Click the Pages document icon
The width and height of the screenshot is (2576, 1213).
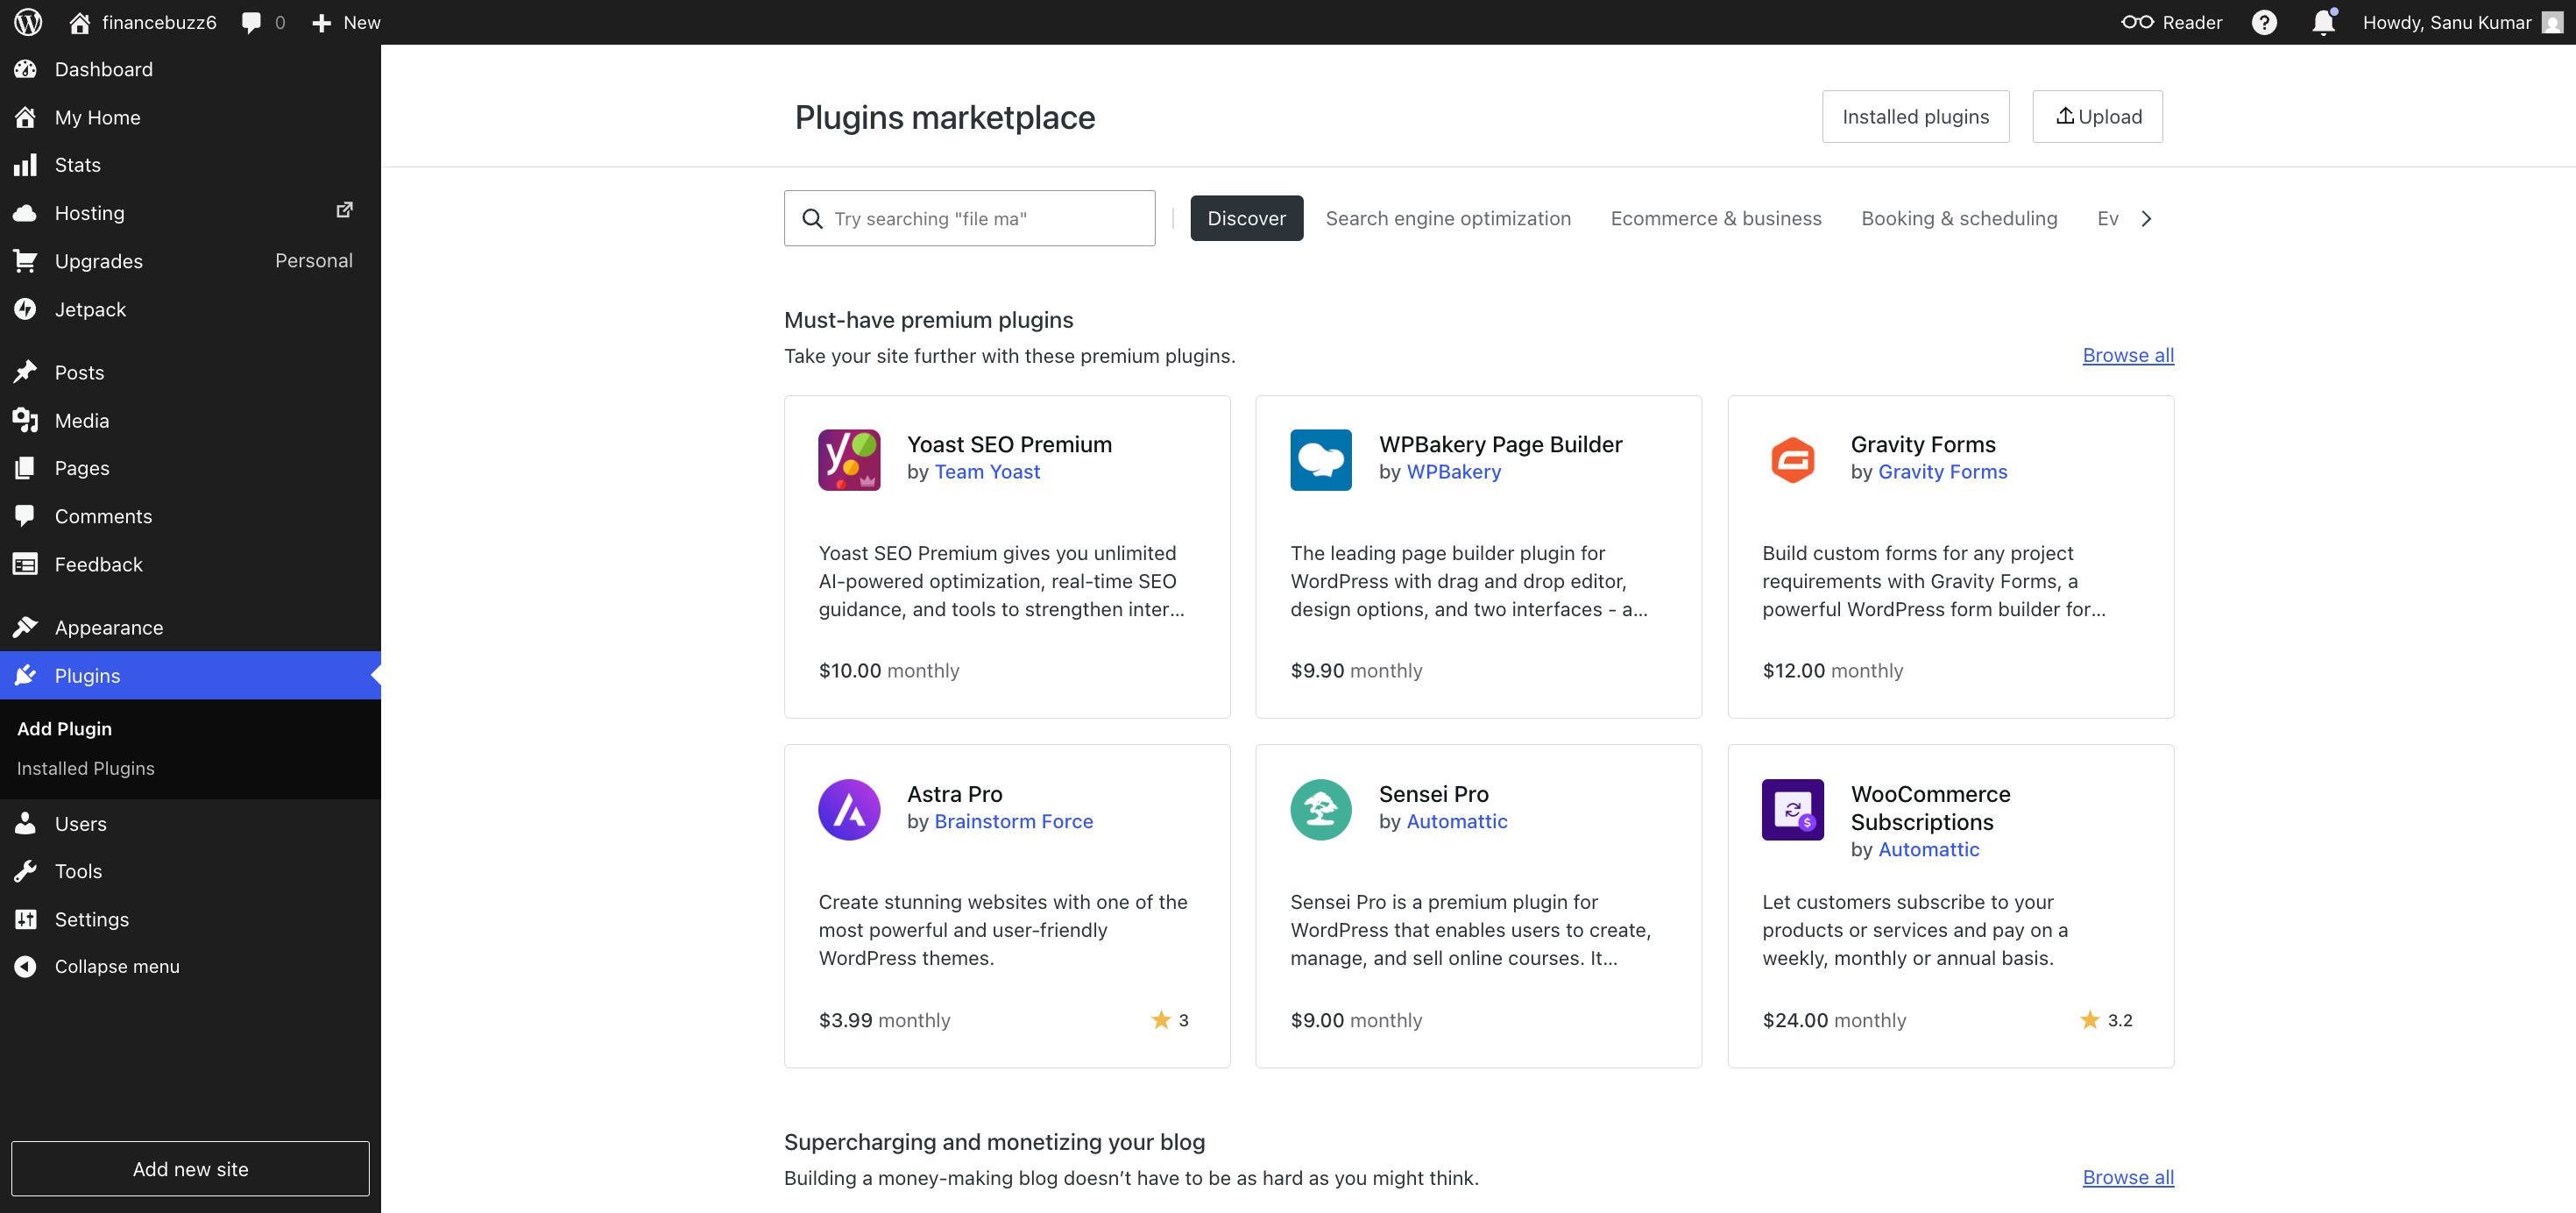click(26, 468)
